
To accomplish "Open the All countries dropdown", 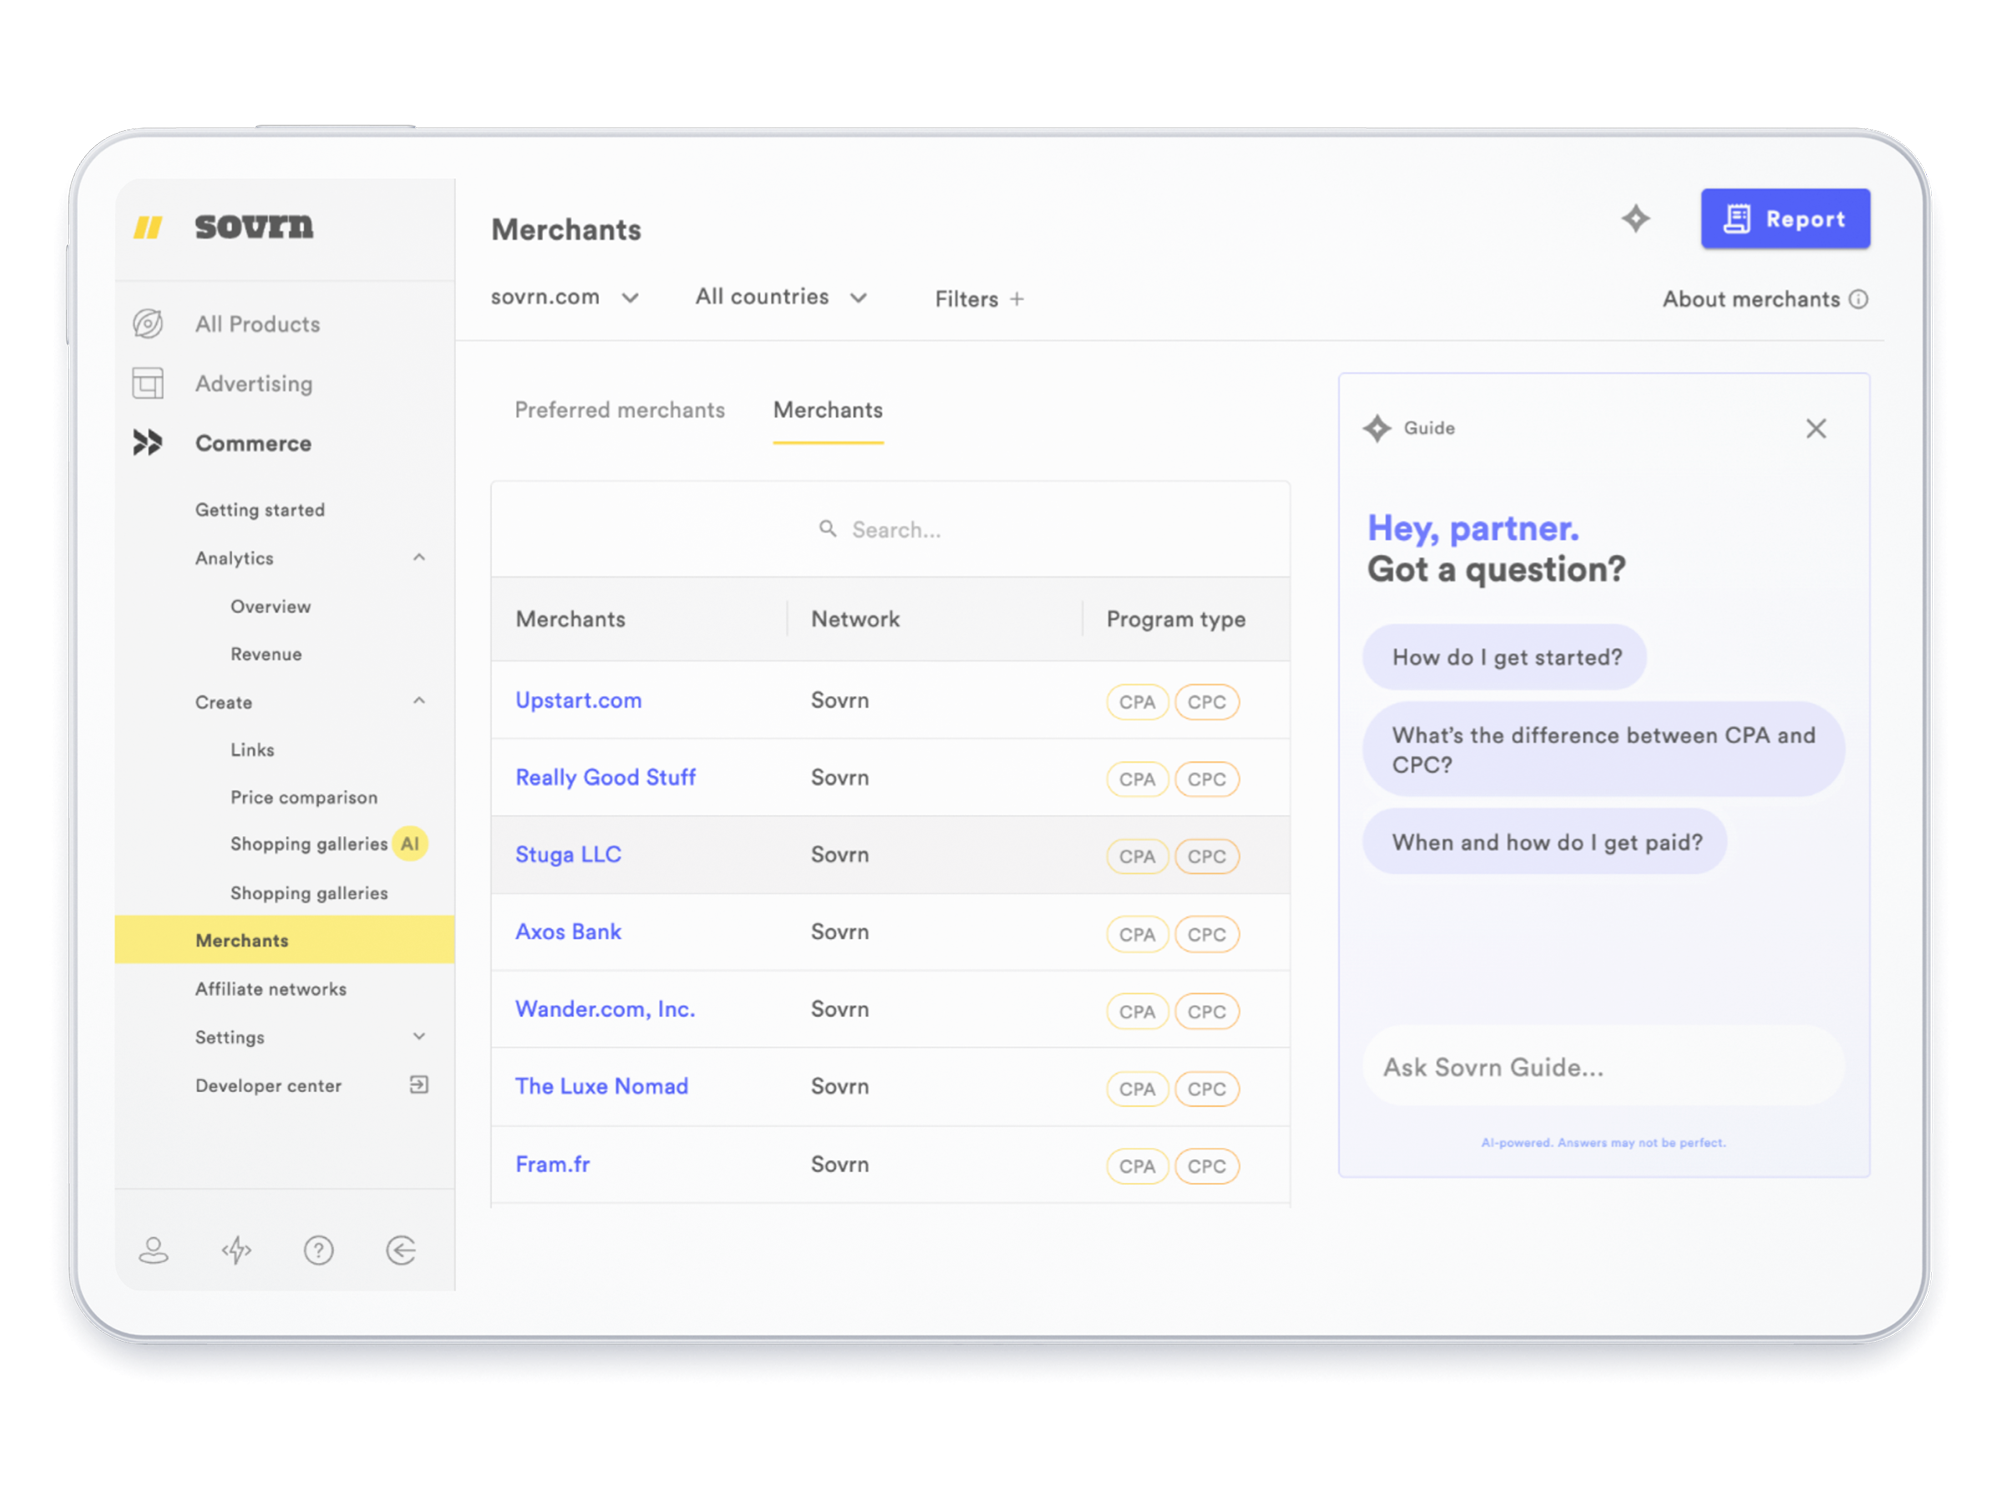I will tap(780, 298).
